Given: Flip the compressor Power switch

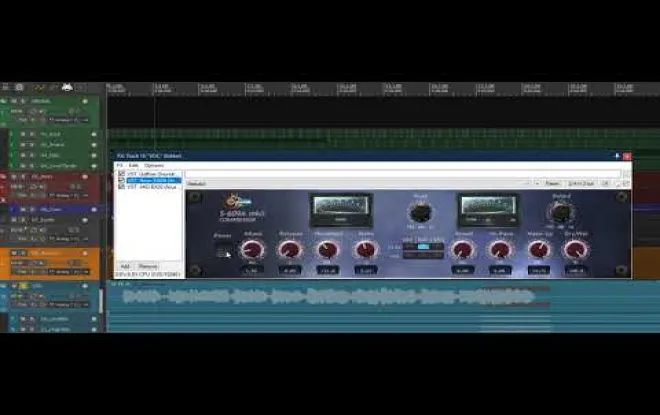Looking at the screenshot, I should pyautogui.click(x=223, y=251).
